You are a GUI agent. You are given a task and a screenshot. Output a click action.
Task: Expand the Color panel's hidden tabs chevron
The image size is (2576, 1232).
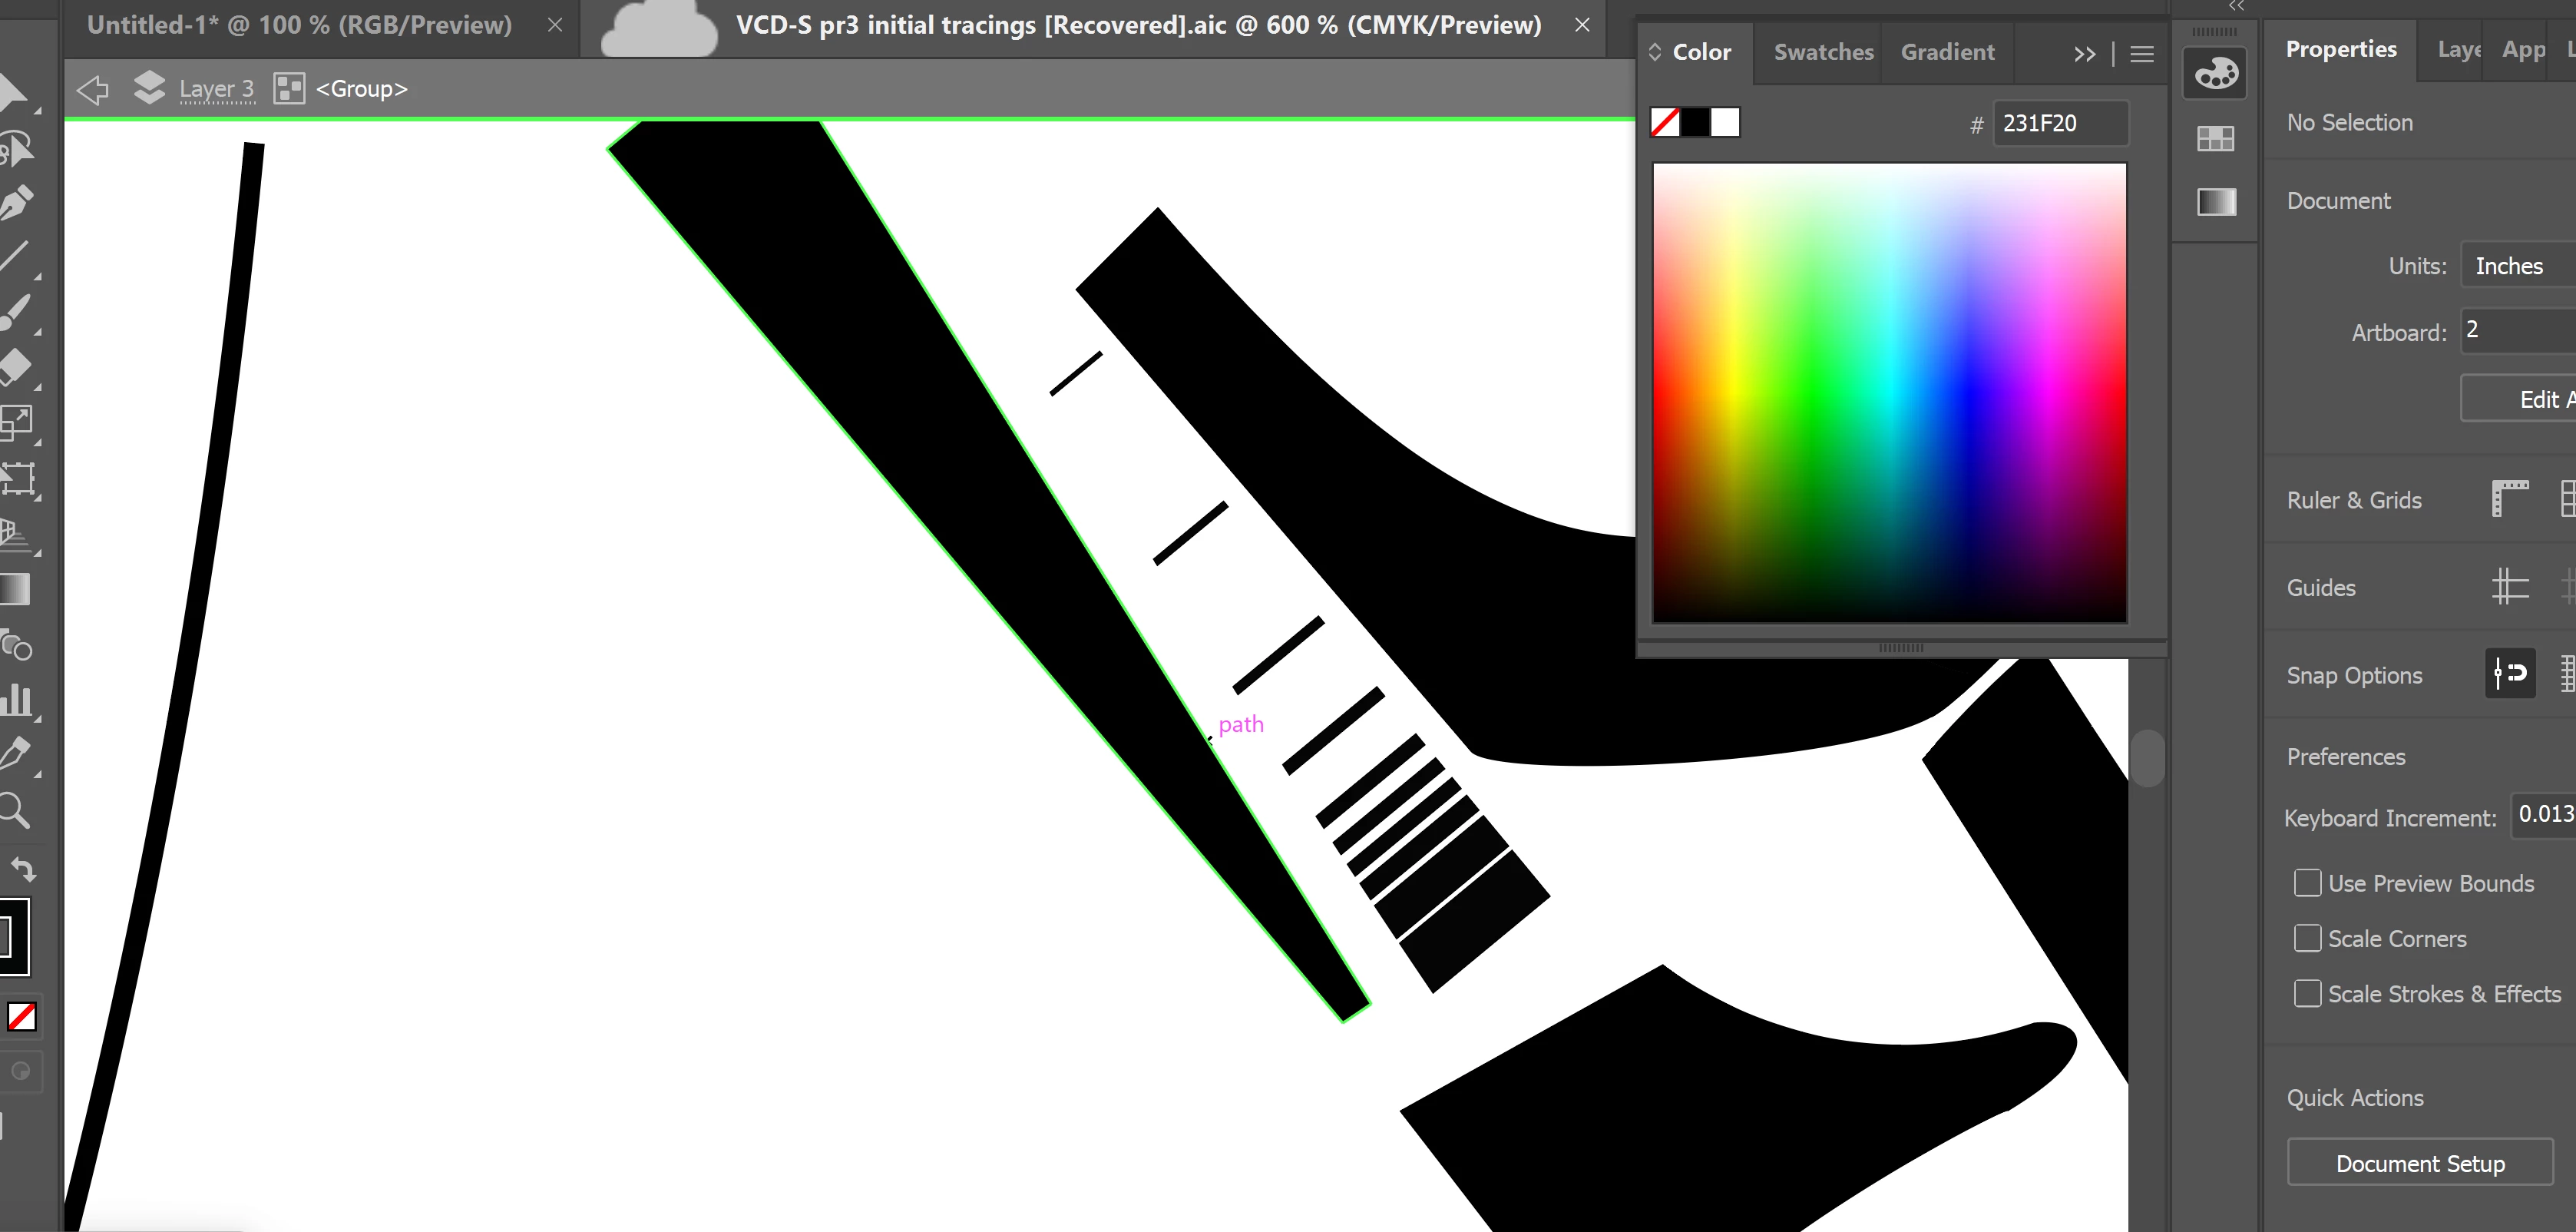(2084, 54)
